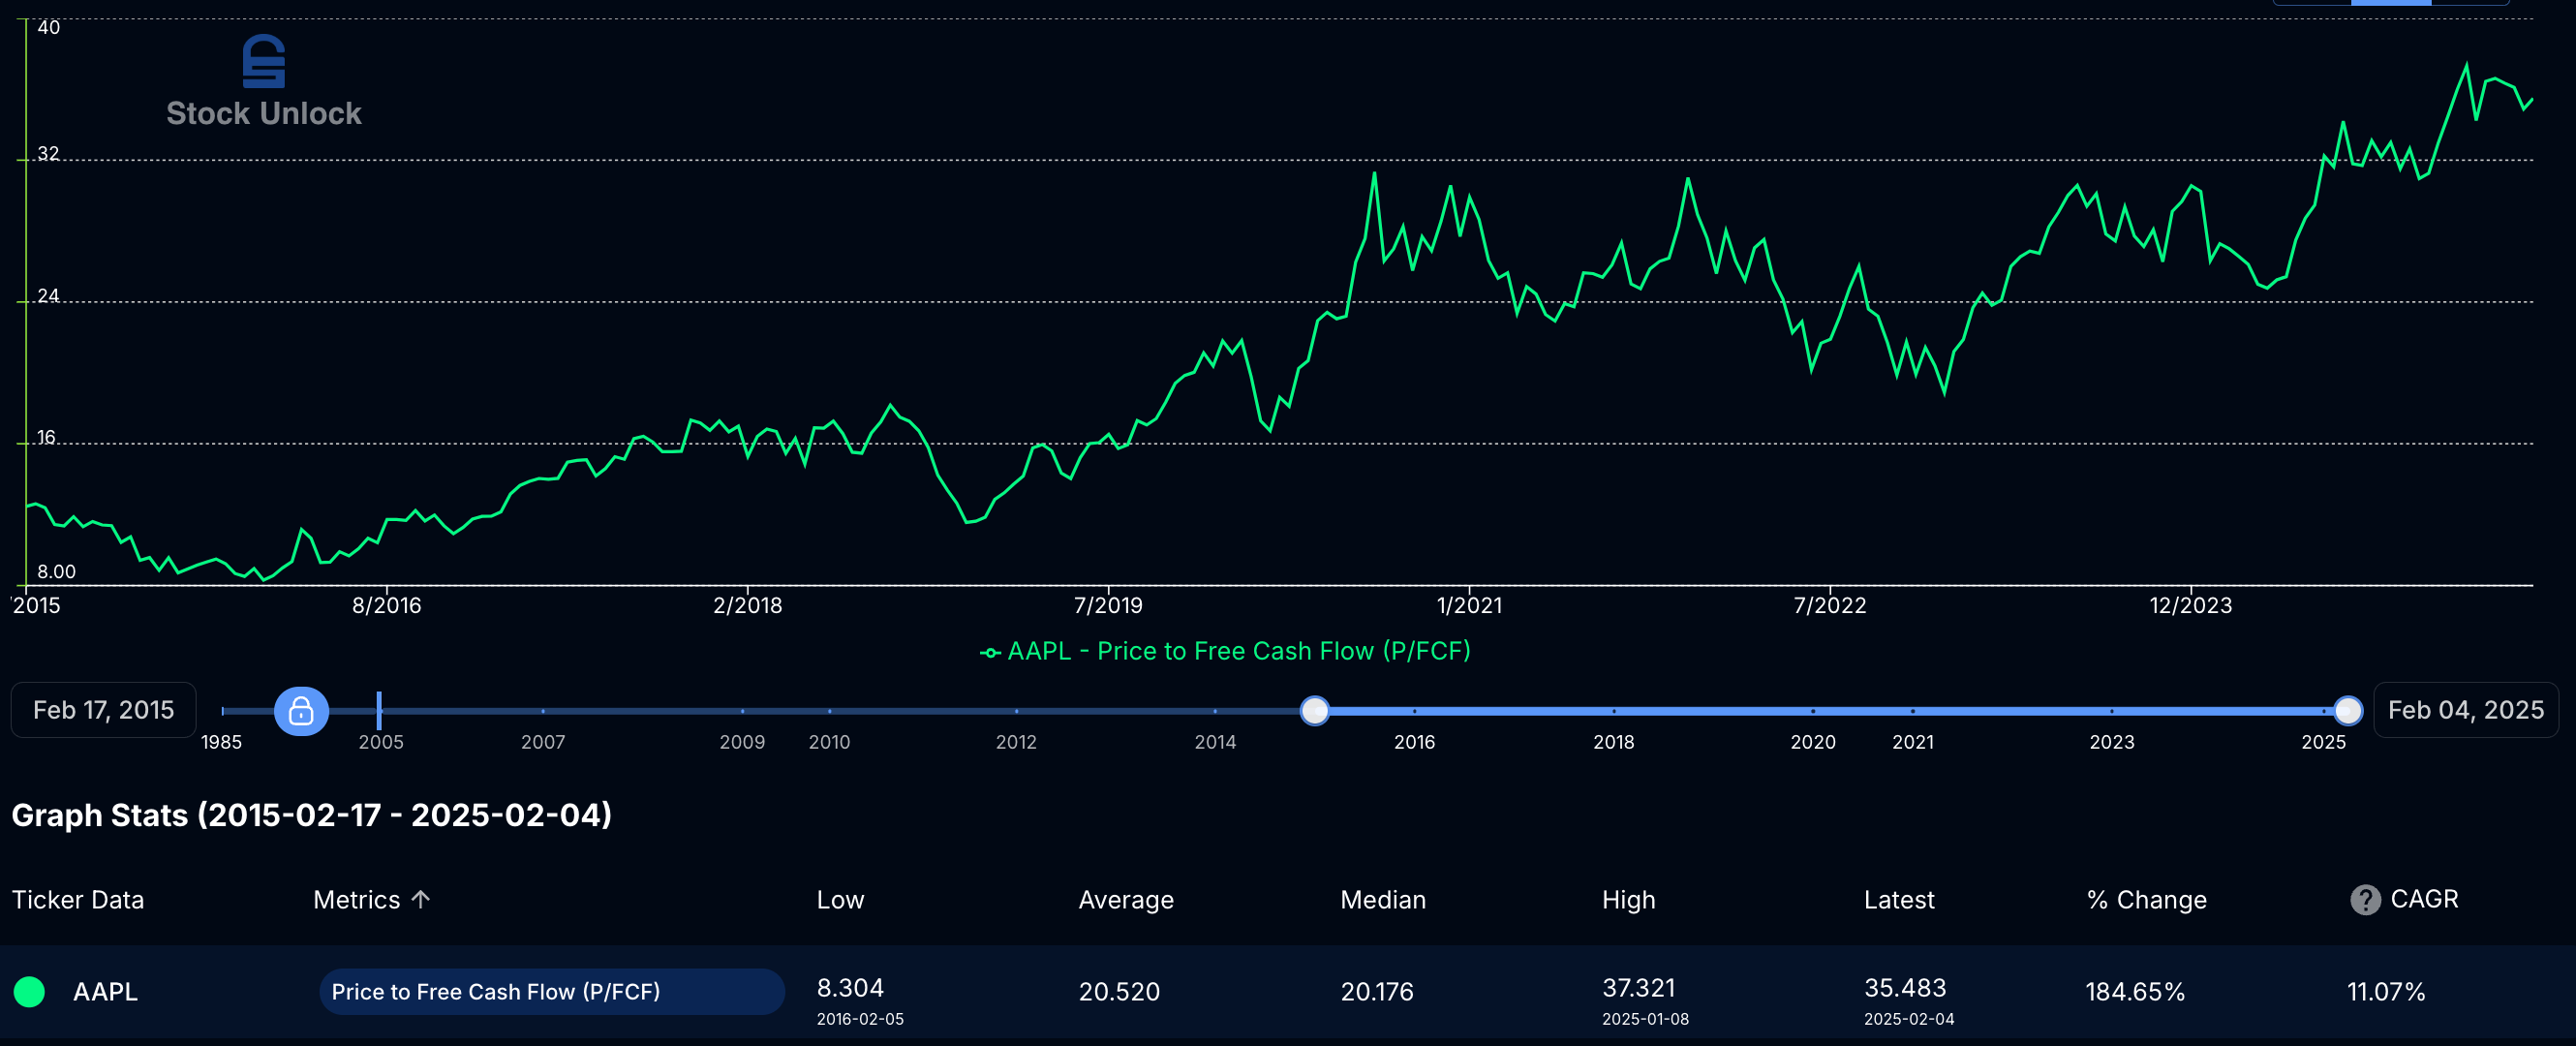Click the latest date 2025-02-04
Image resolution: width=2576 pixels, height=1046 pixels.
pyautogui.click(x=1909, y=1019)
